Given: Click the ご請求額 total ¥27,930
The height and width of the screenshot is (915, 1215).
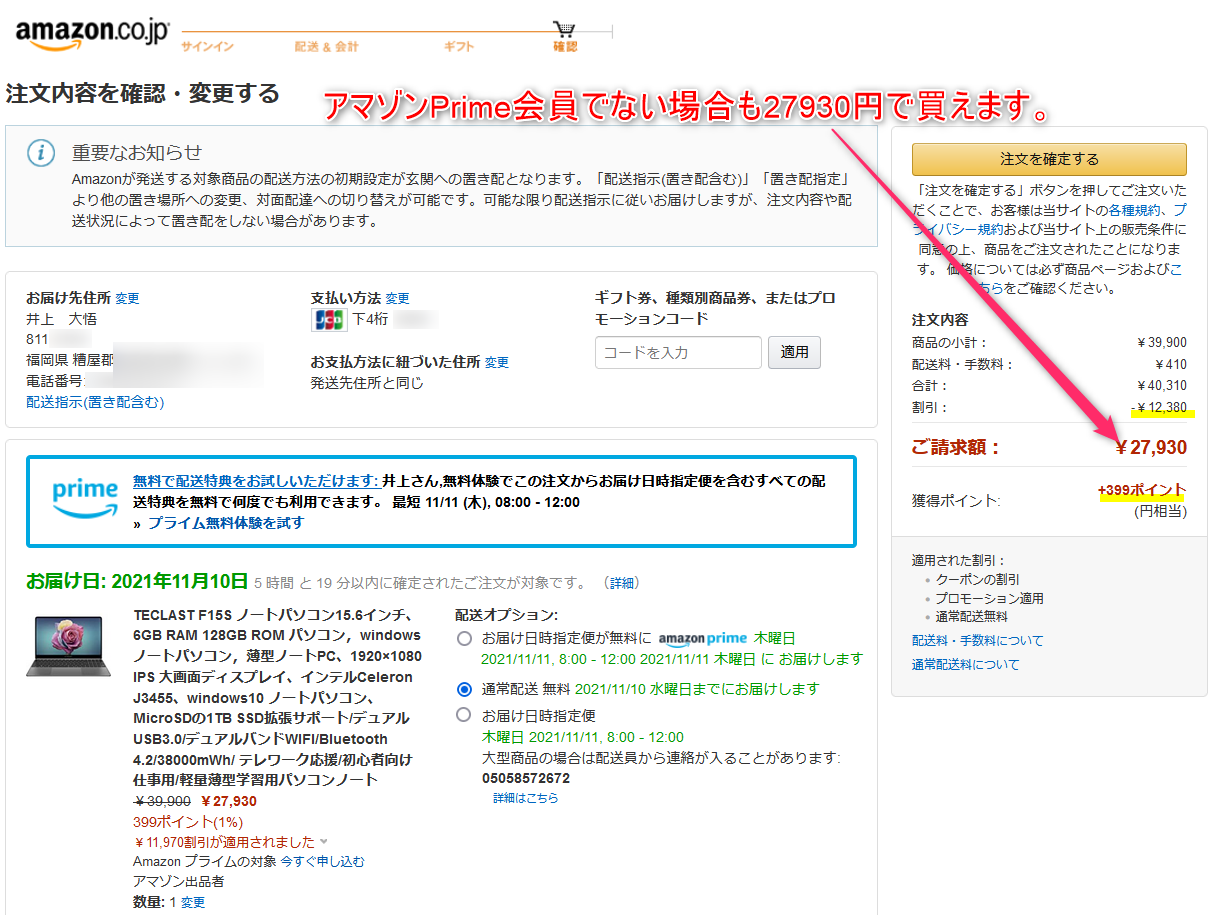Looking at the screenshot, I should click(1151, 447).
